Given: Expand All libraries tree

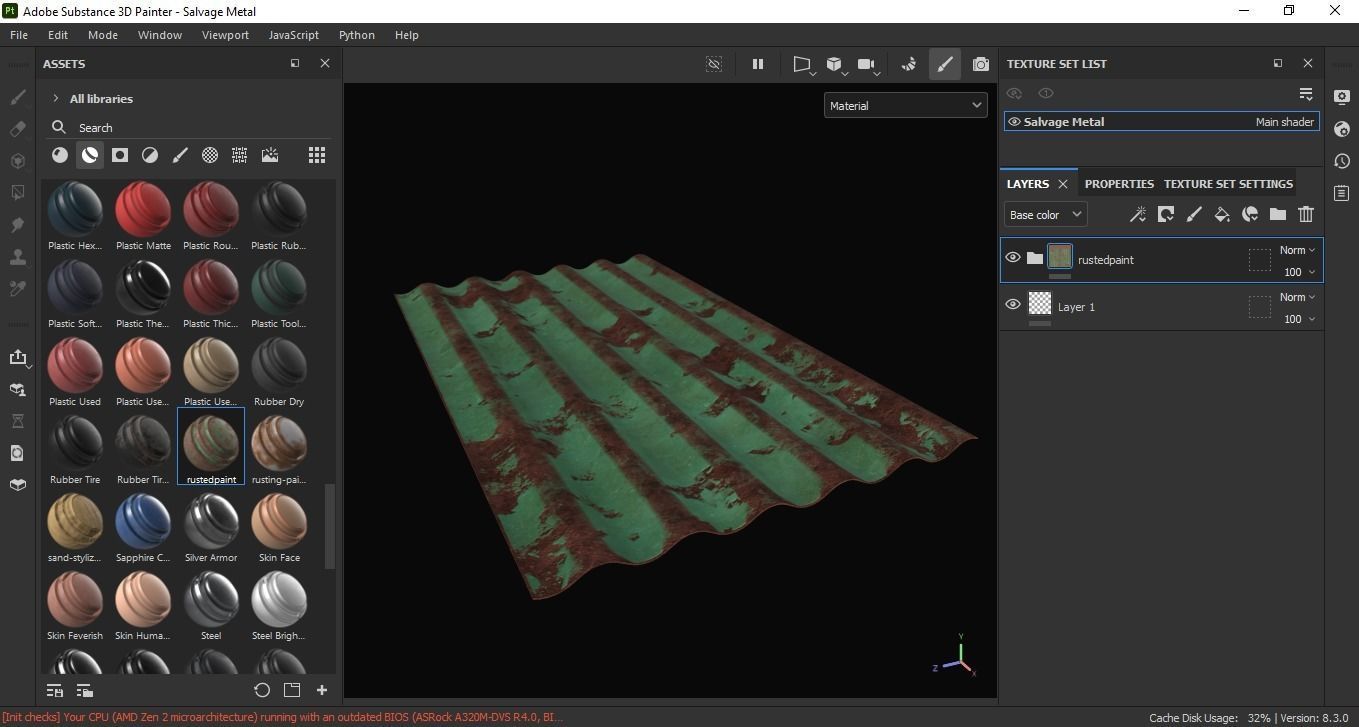Looking at the screenshot, I should coord(56,98).
